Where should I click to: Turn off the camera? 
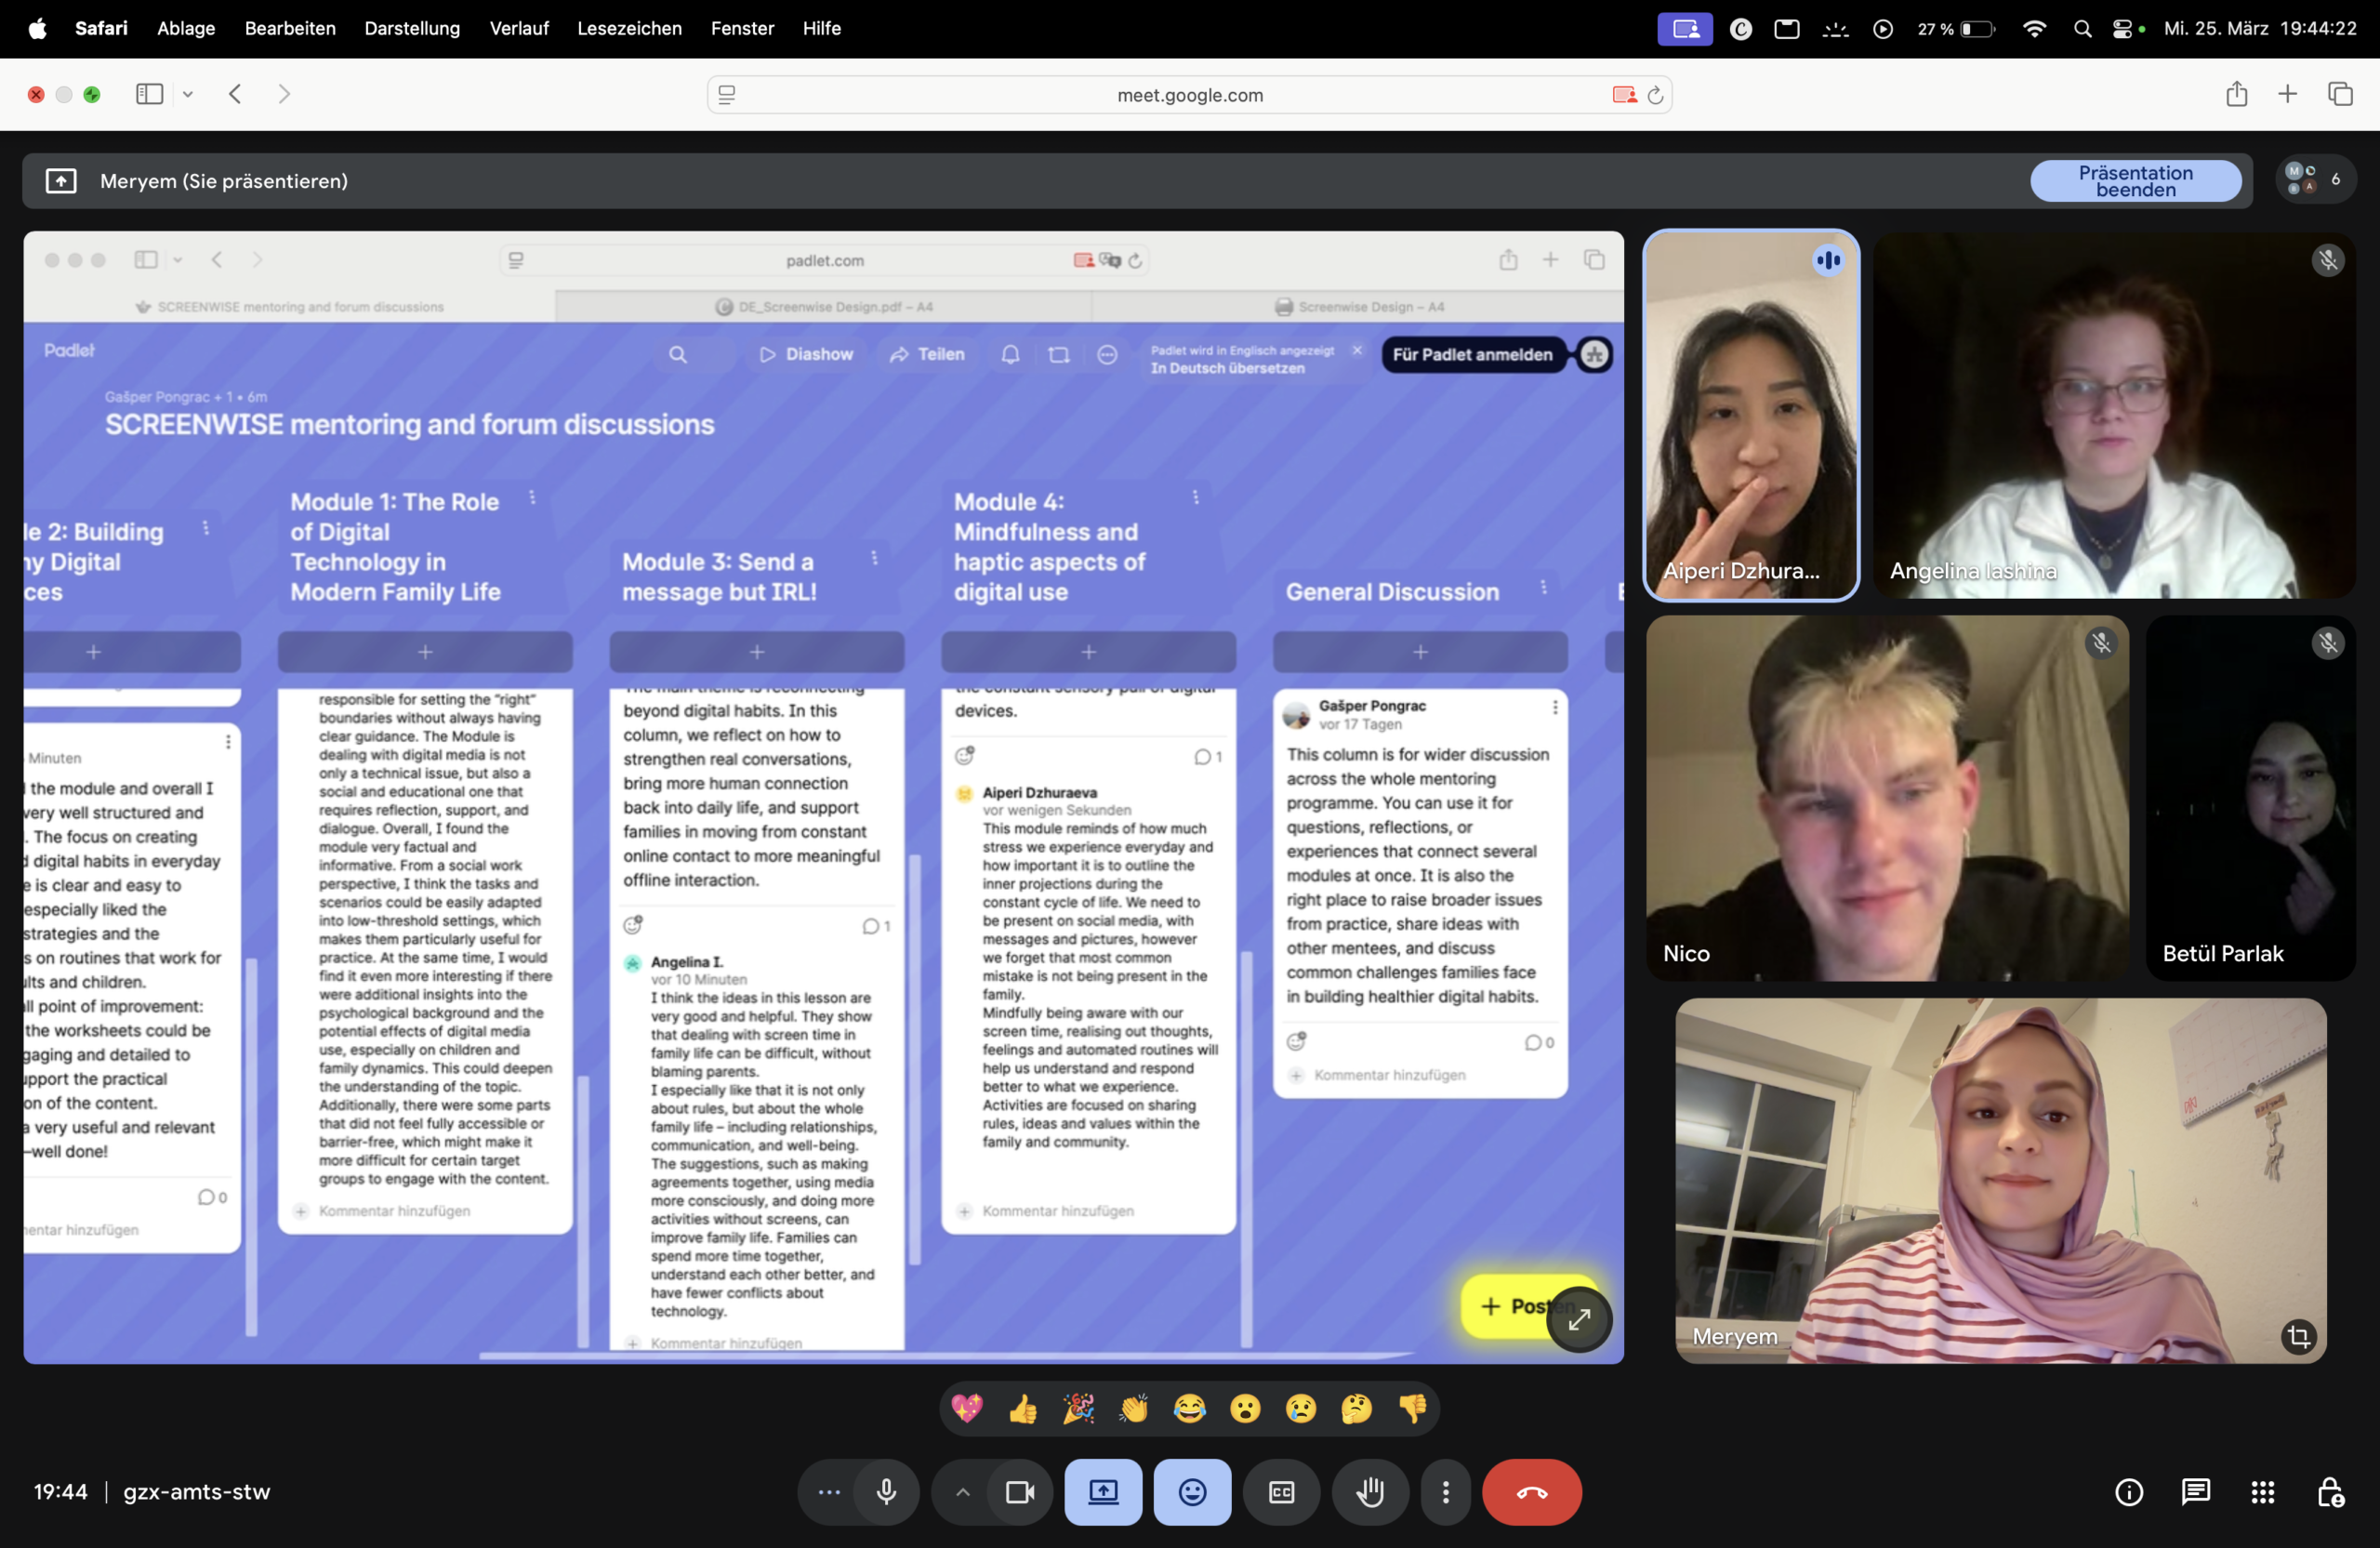click(x=1019, y=1492)
